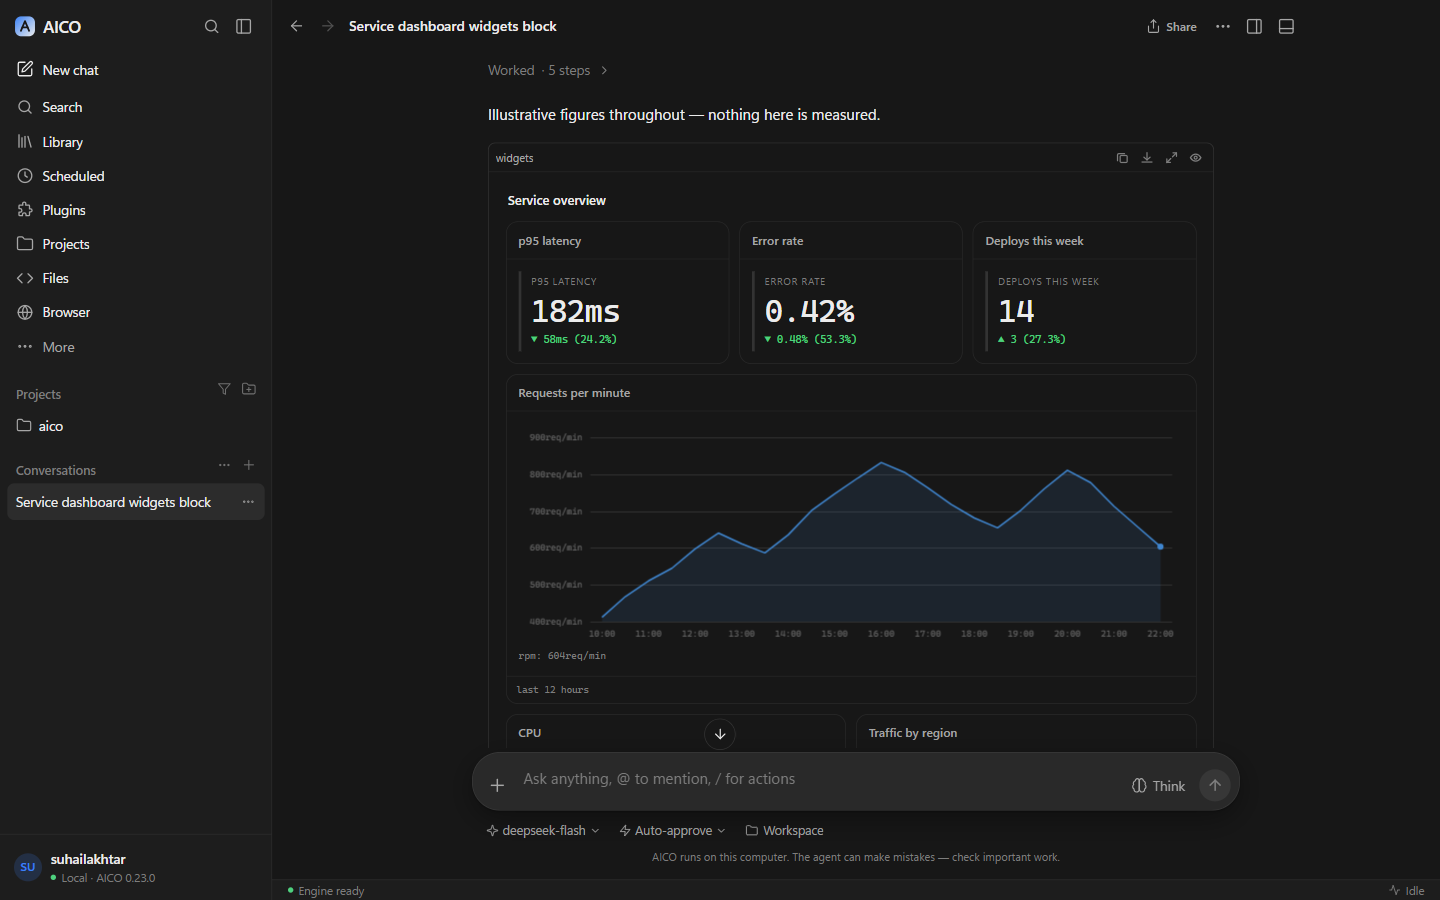Go forward with the right arrow
This screenshot has height=900, width=1440.
coord(328,26)
